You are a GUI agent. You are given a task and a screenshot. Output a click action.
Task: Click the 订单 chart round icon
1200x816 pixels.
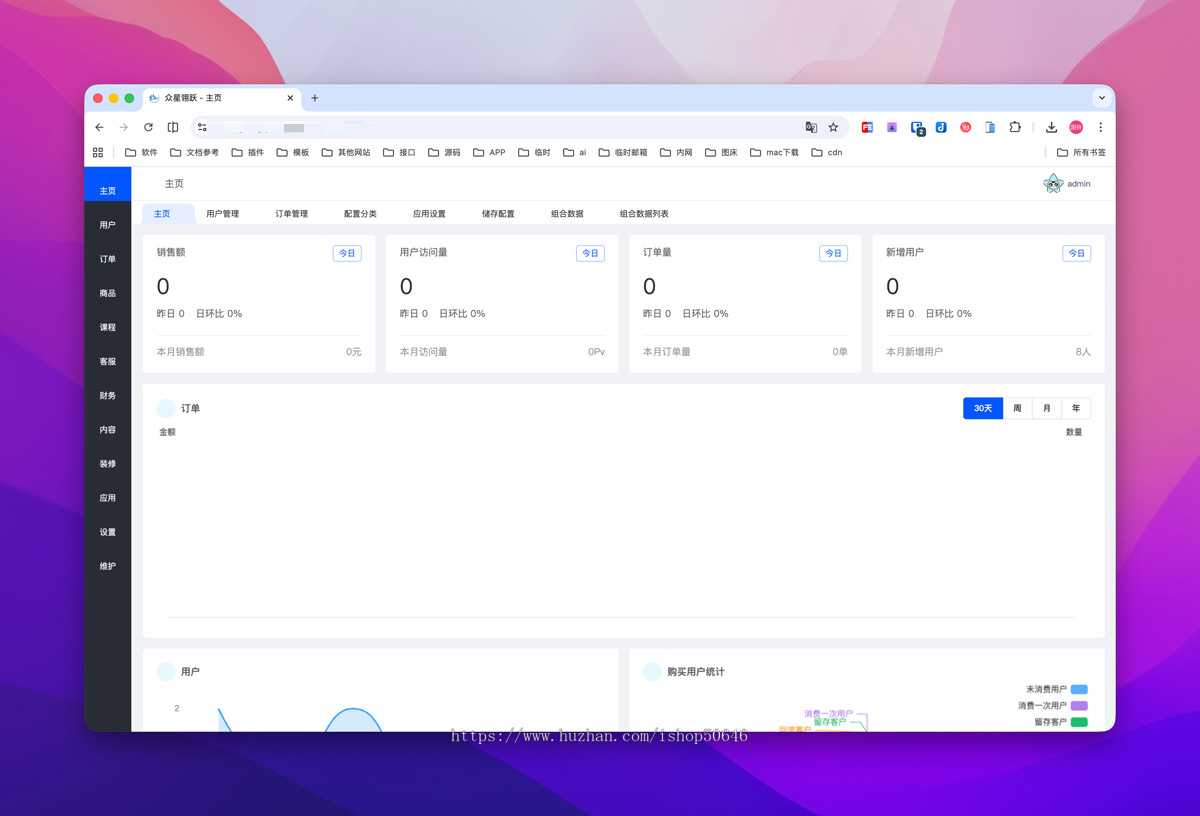click(x=166, y=408)
